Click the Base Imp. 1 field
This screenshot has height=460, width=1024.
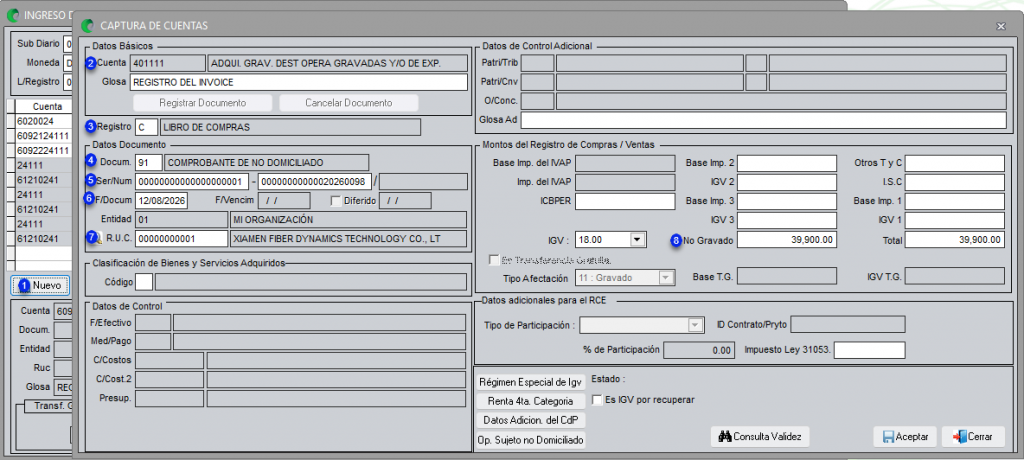coord(955,201)
